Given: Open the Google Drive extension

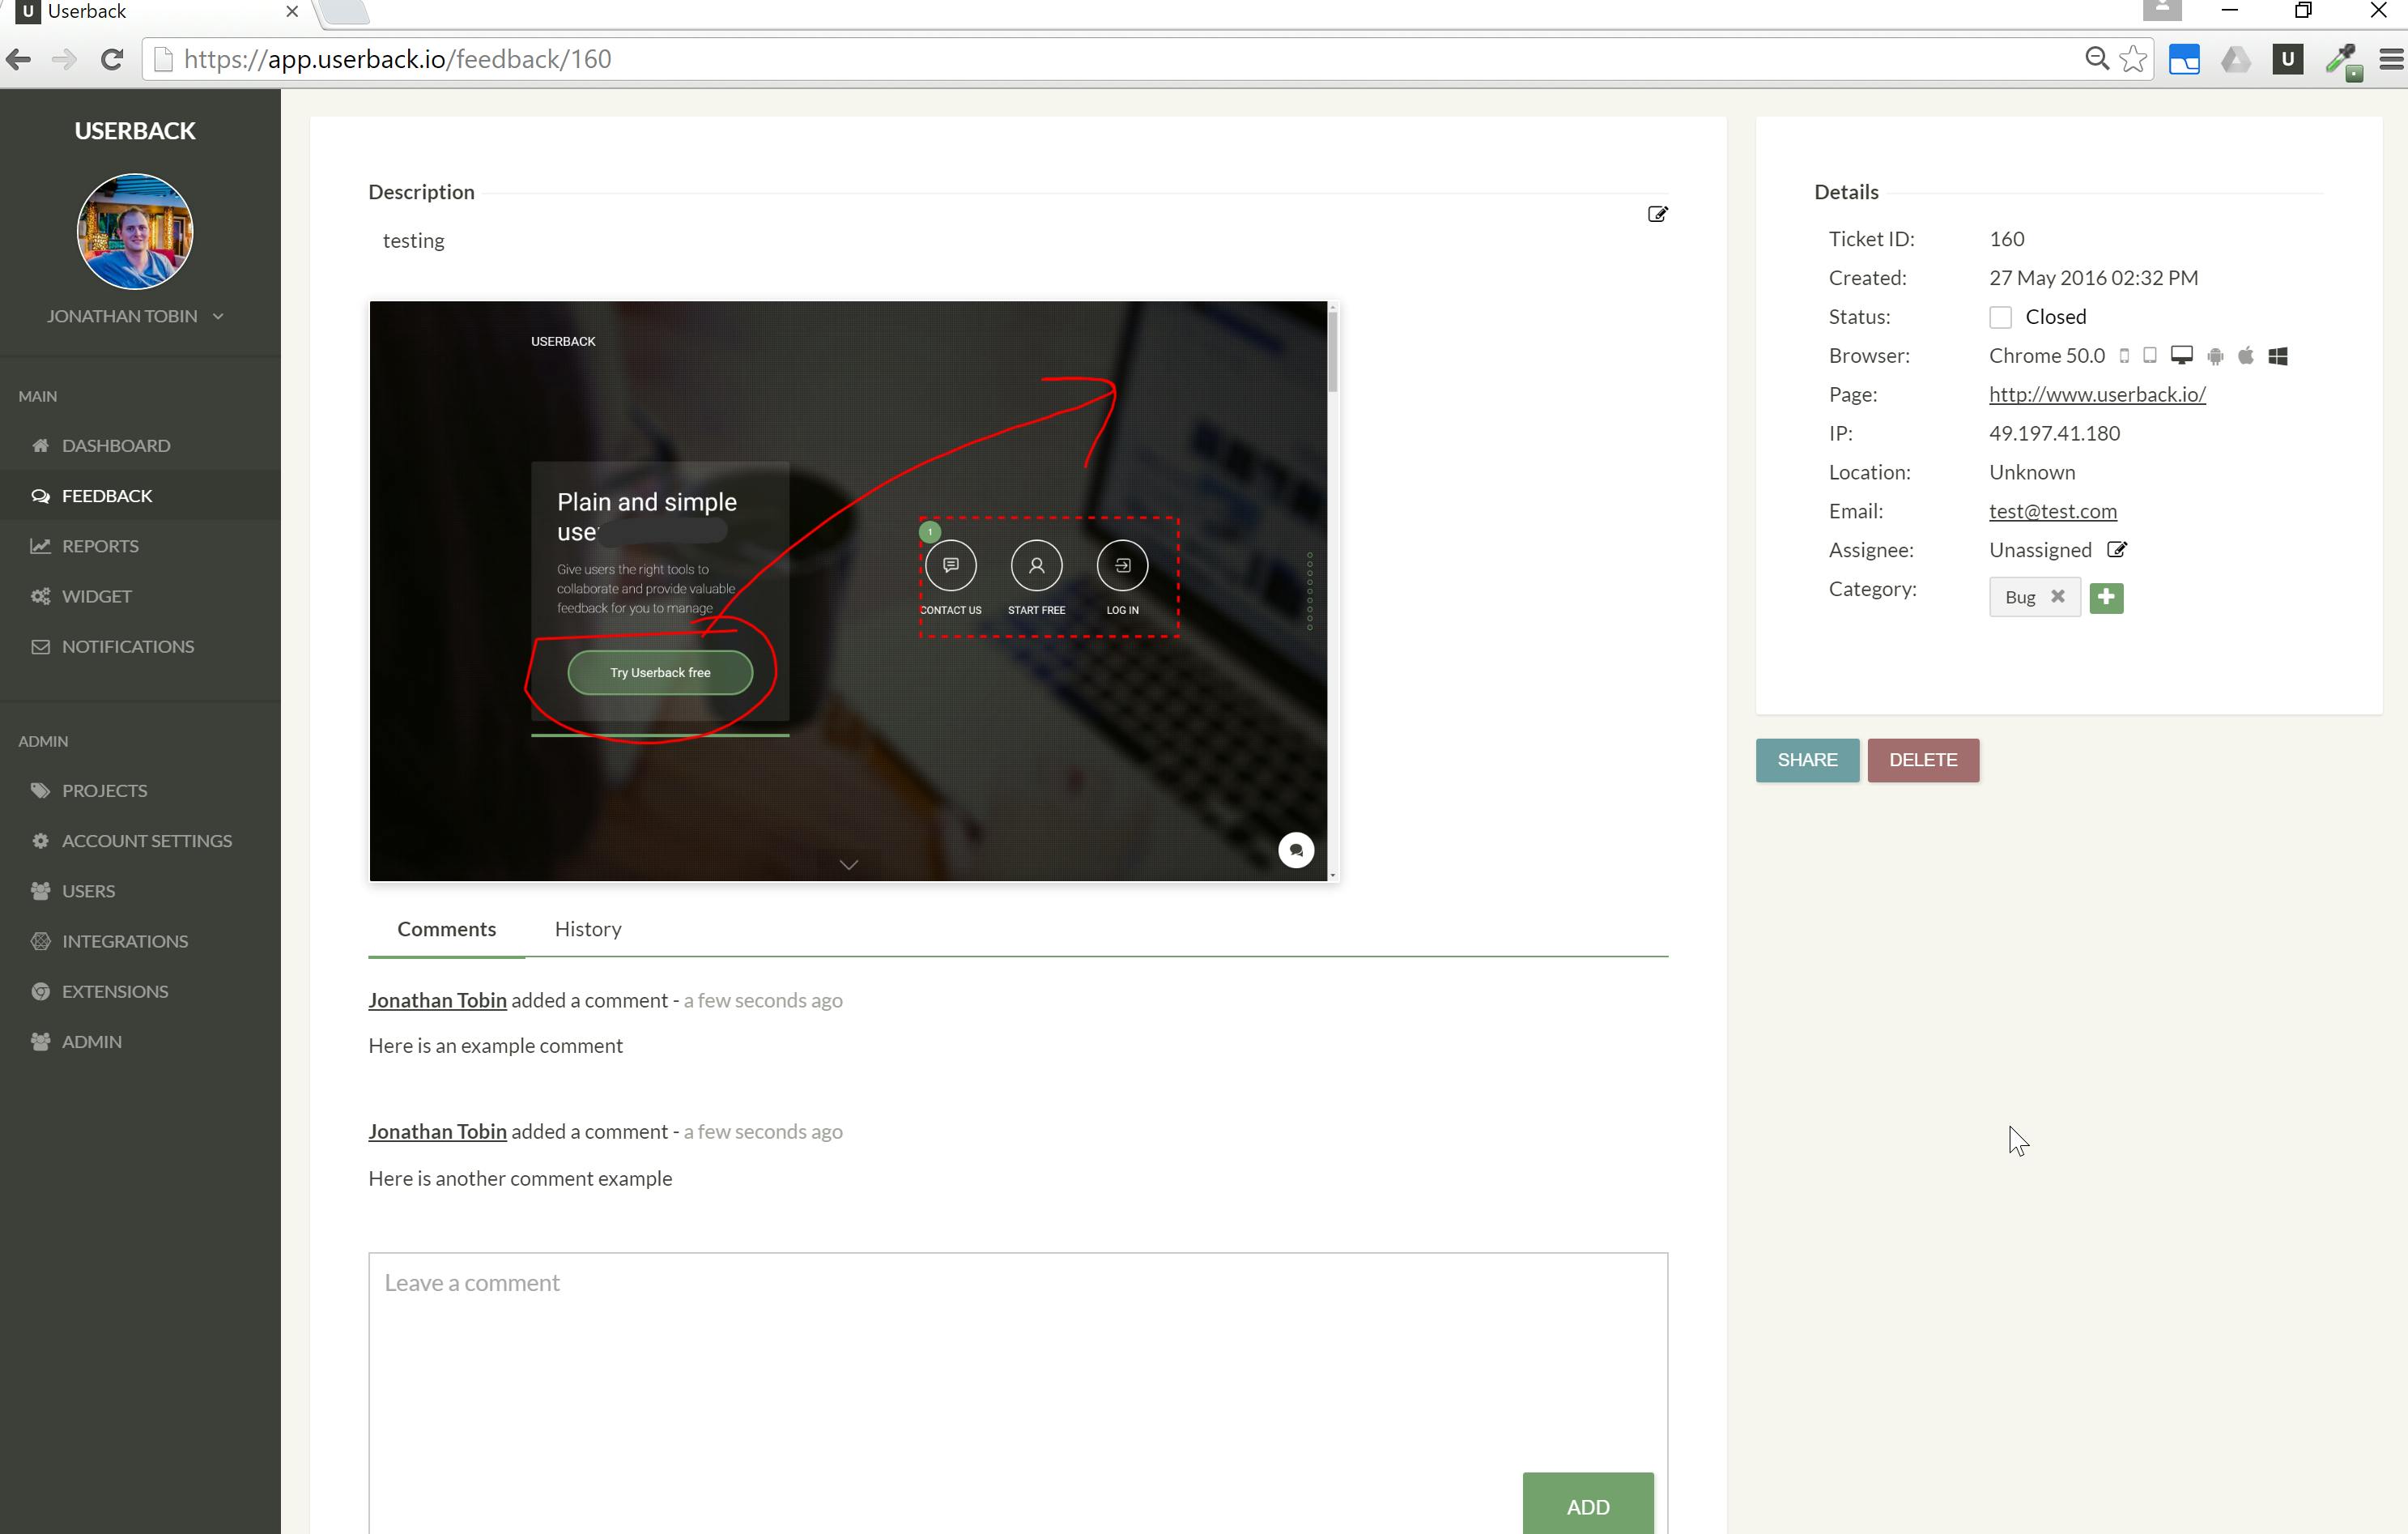Looking at the screenshot, I should point(2236,59).
